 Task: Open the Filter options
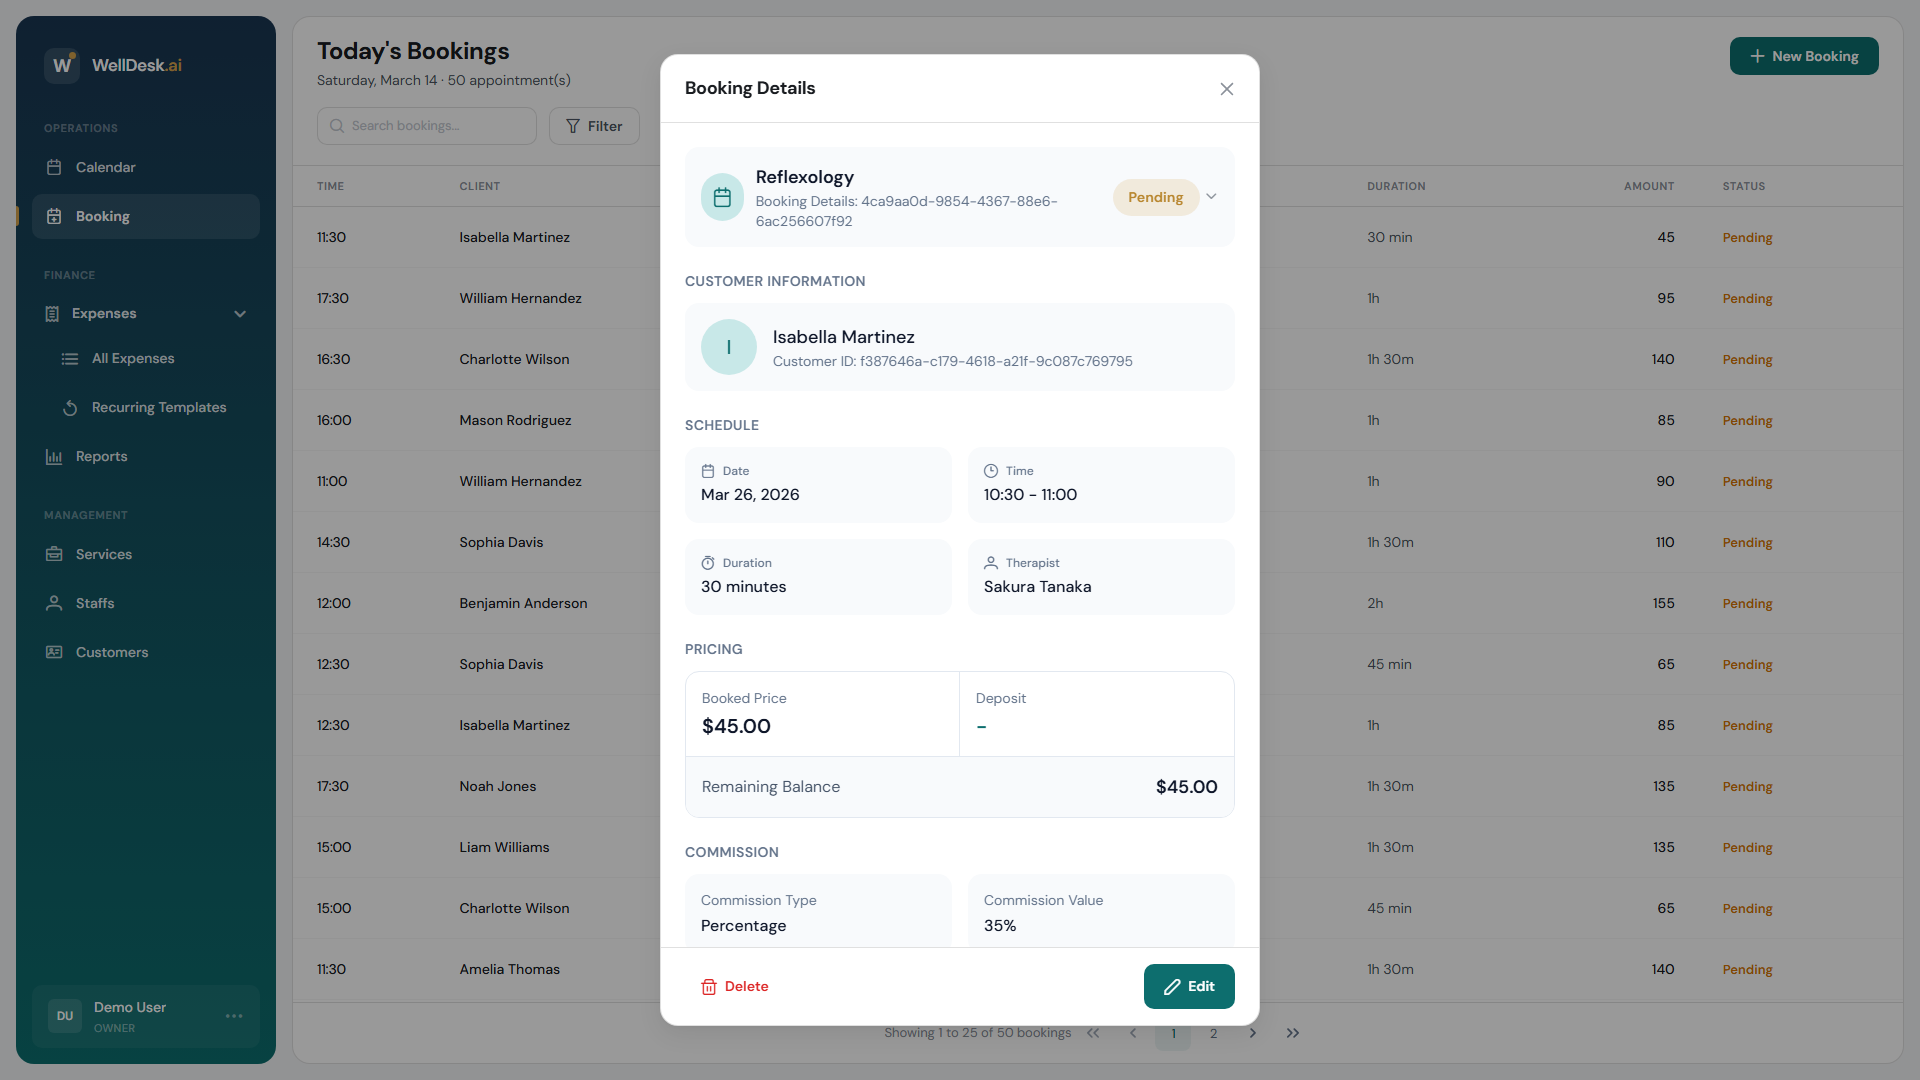click(x=594, y=126)
